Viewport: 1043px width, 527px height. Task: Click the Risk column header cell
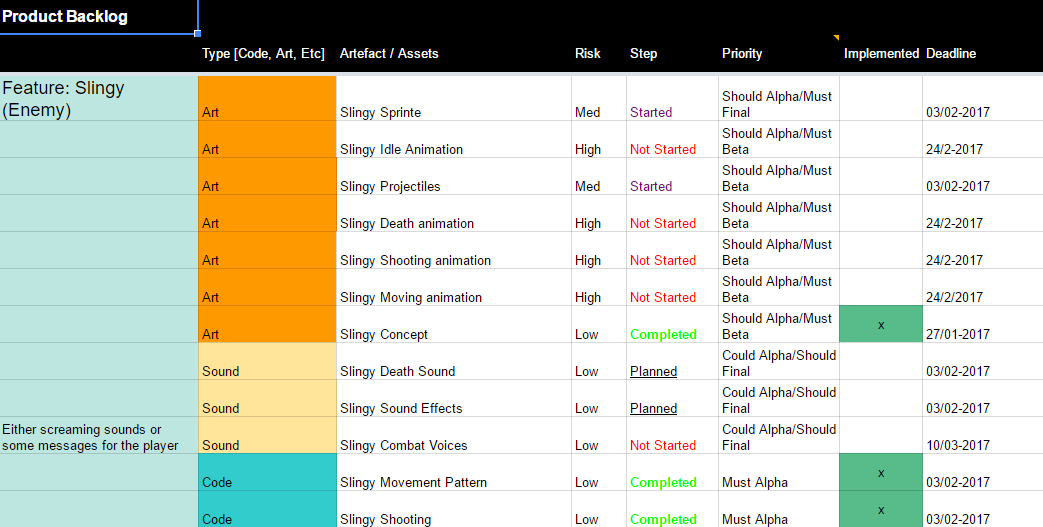click(x=588, y=53)
